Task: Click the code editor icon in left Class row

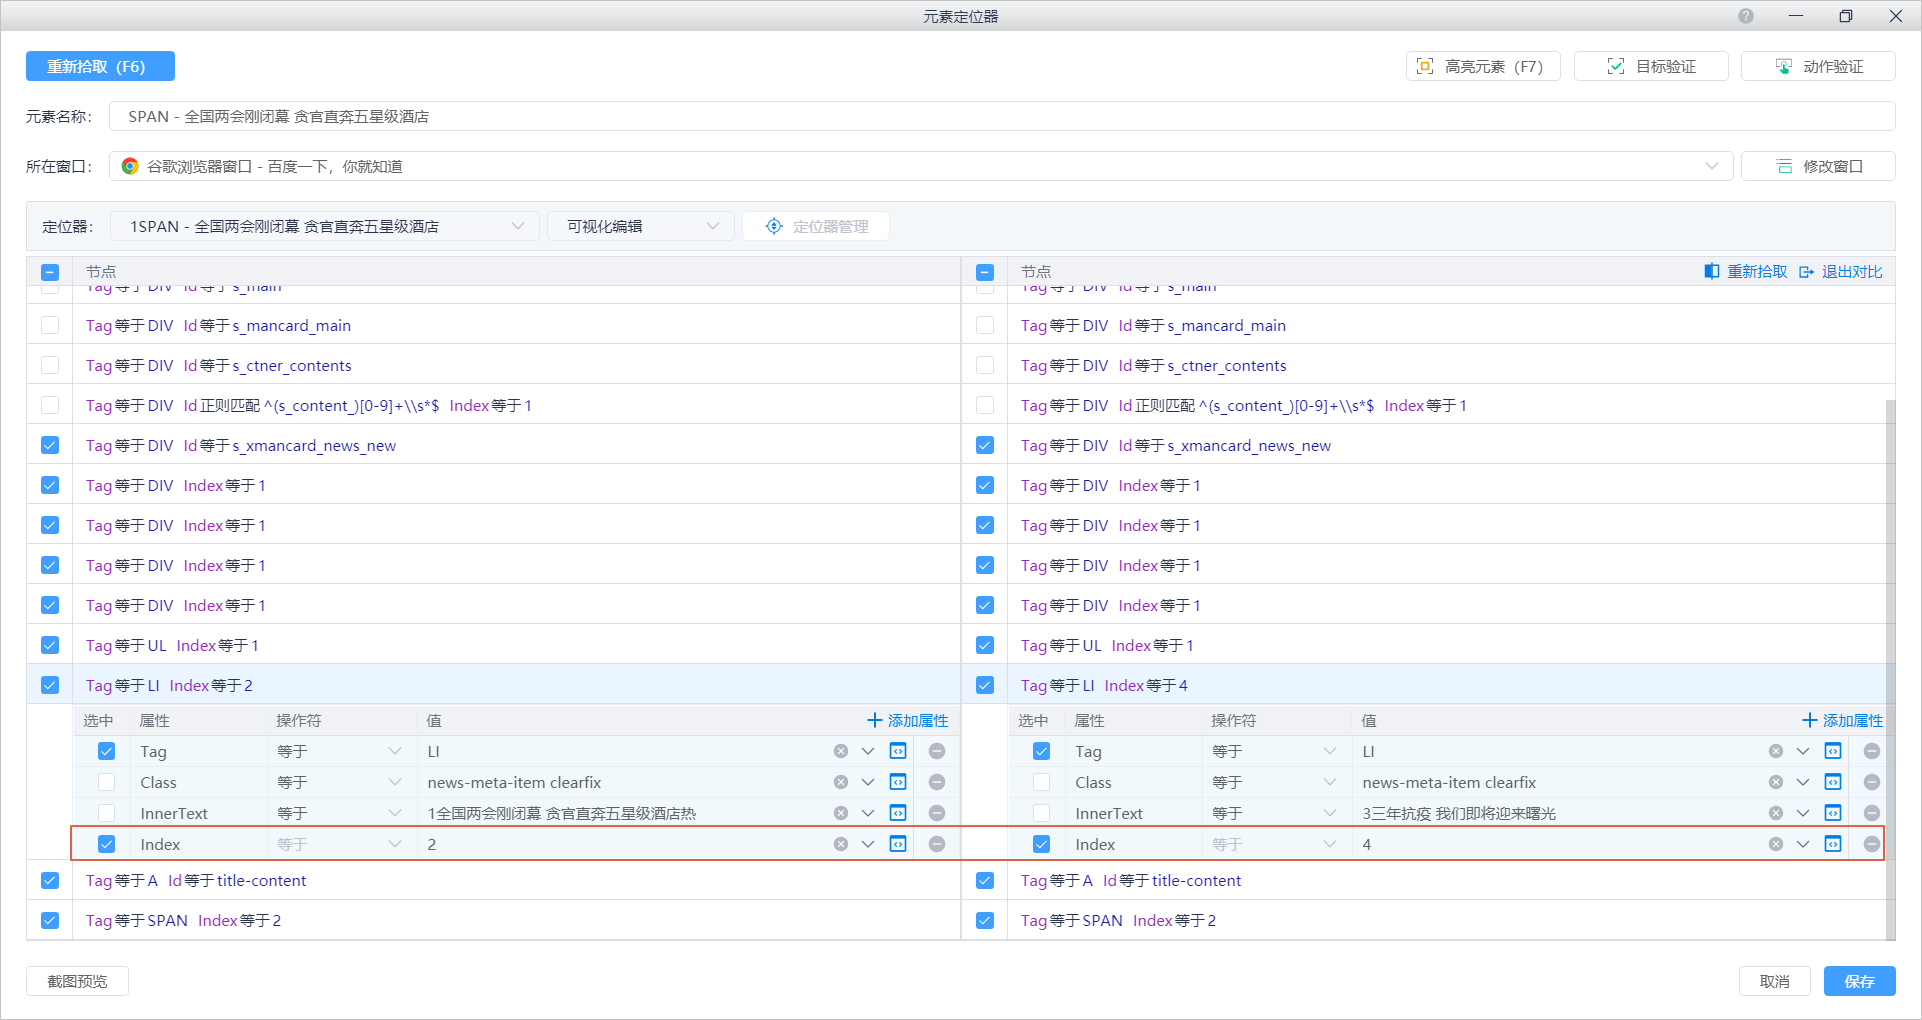Action: pos(898,782)
